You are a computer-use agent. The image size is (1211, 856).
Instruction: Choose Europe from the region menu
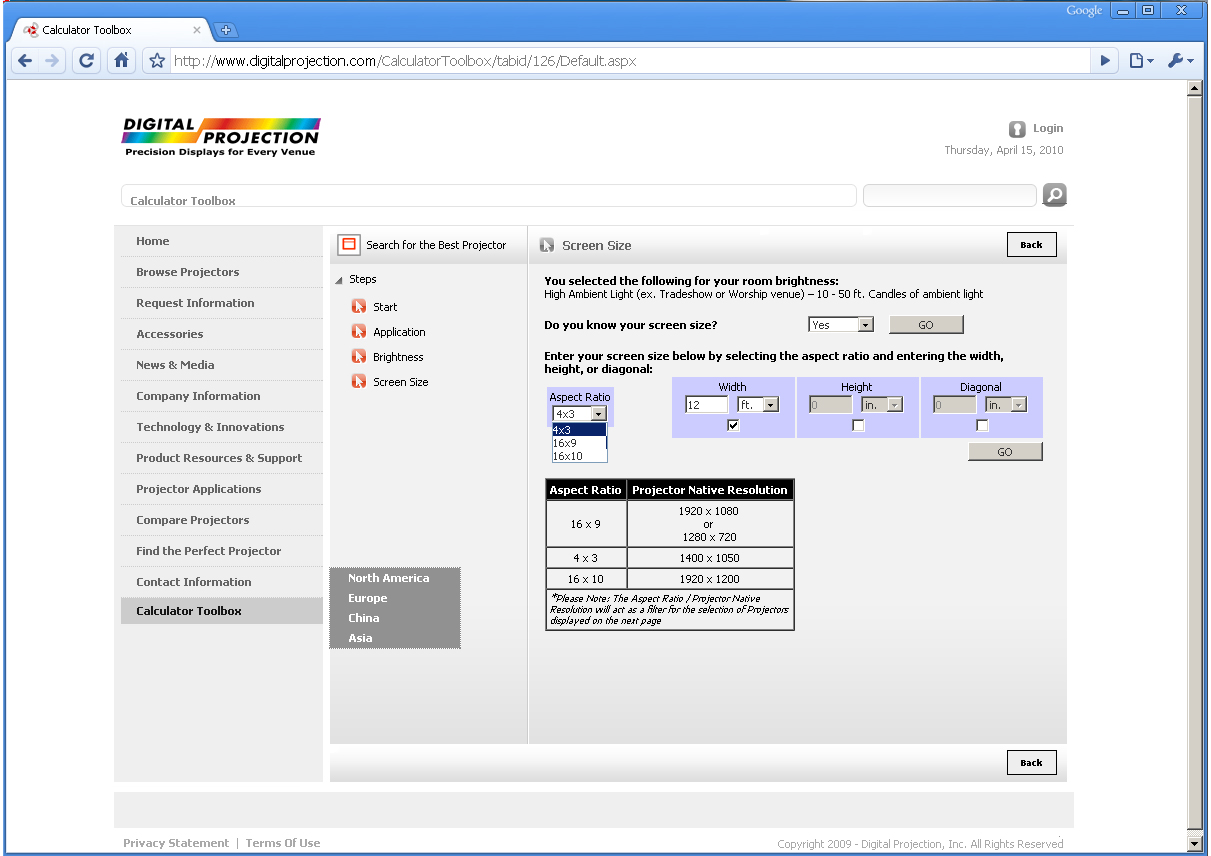[367, 597]
